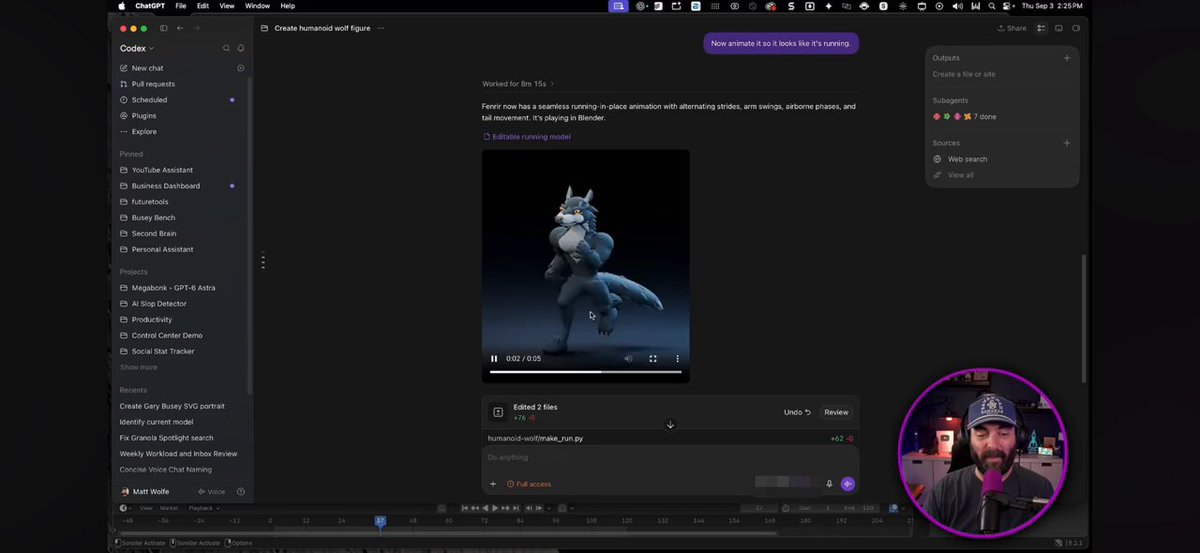This screenshot has height=553, width=1200.
Task: Seek on the video progress bar
Action: [x=586, y=372]
